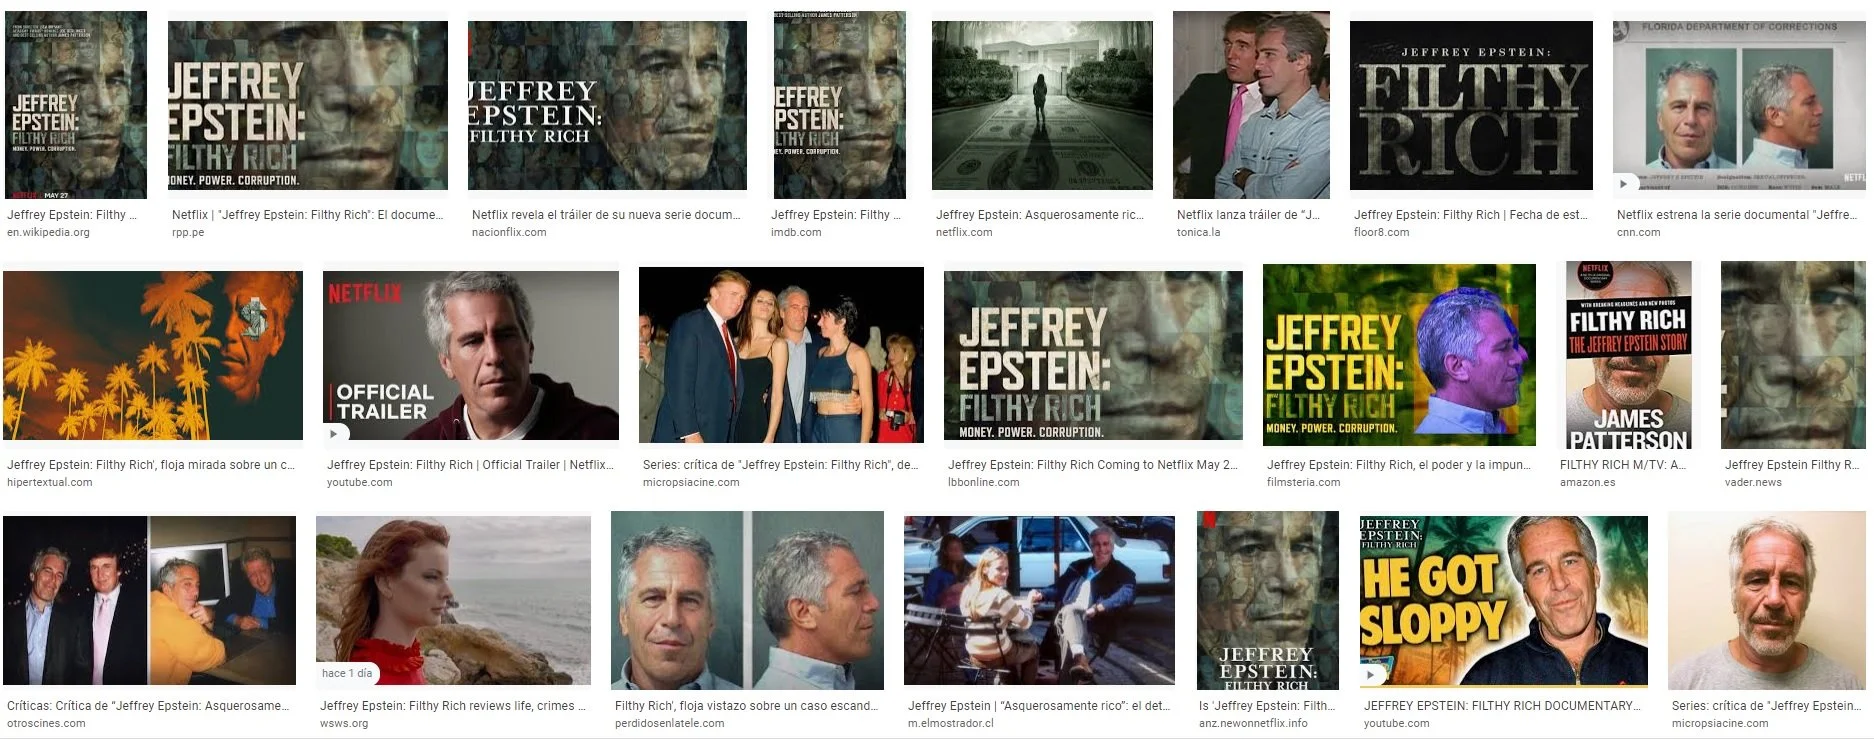The width and height of the screenshot is (1874, 740).
Task: Open the wsws.org red-haired woman by sea image
Action: pos(453,600)
